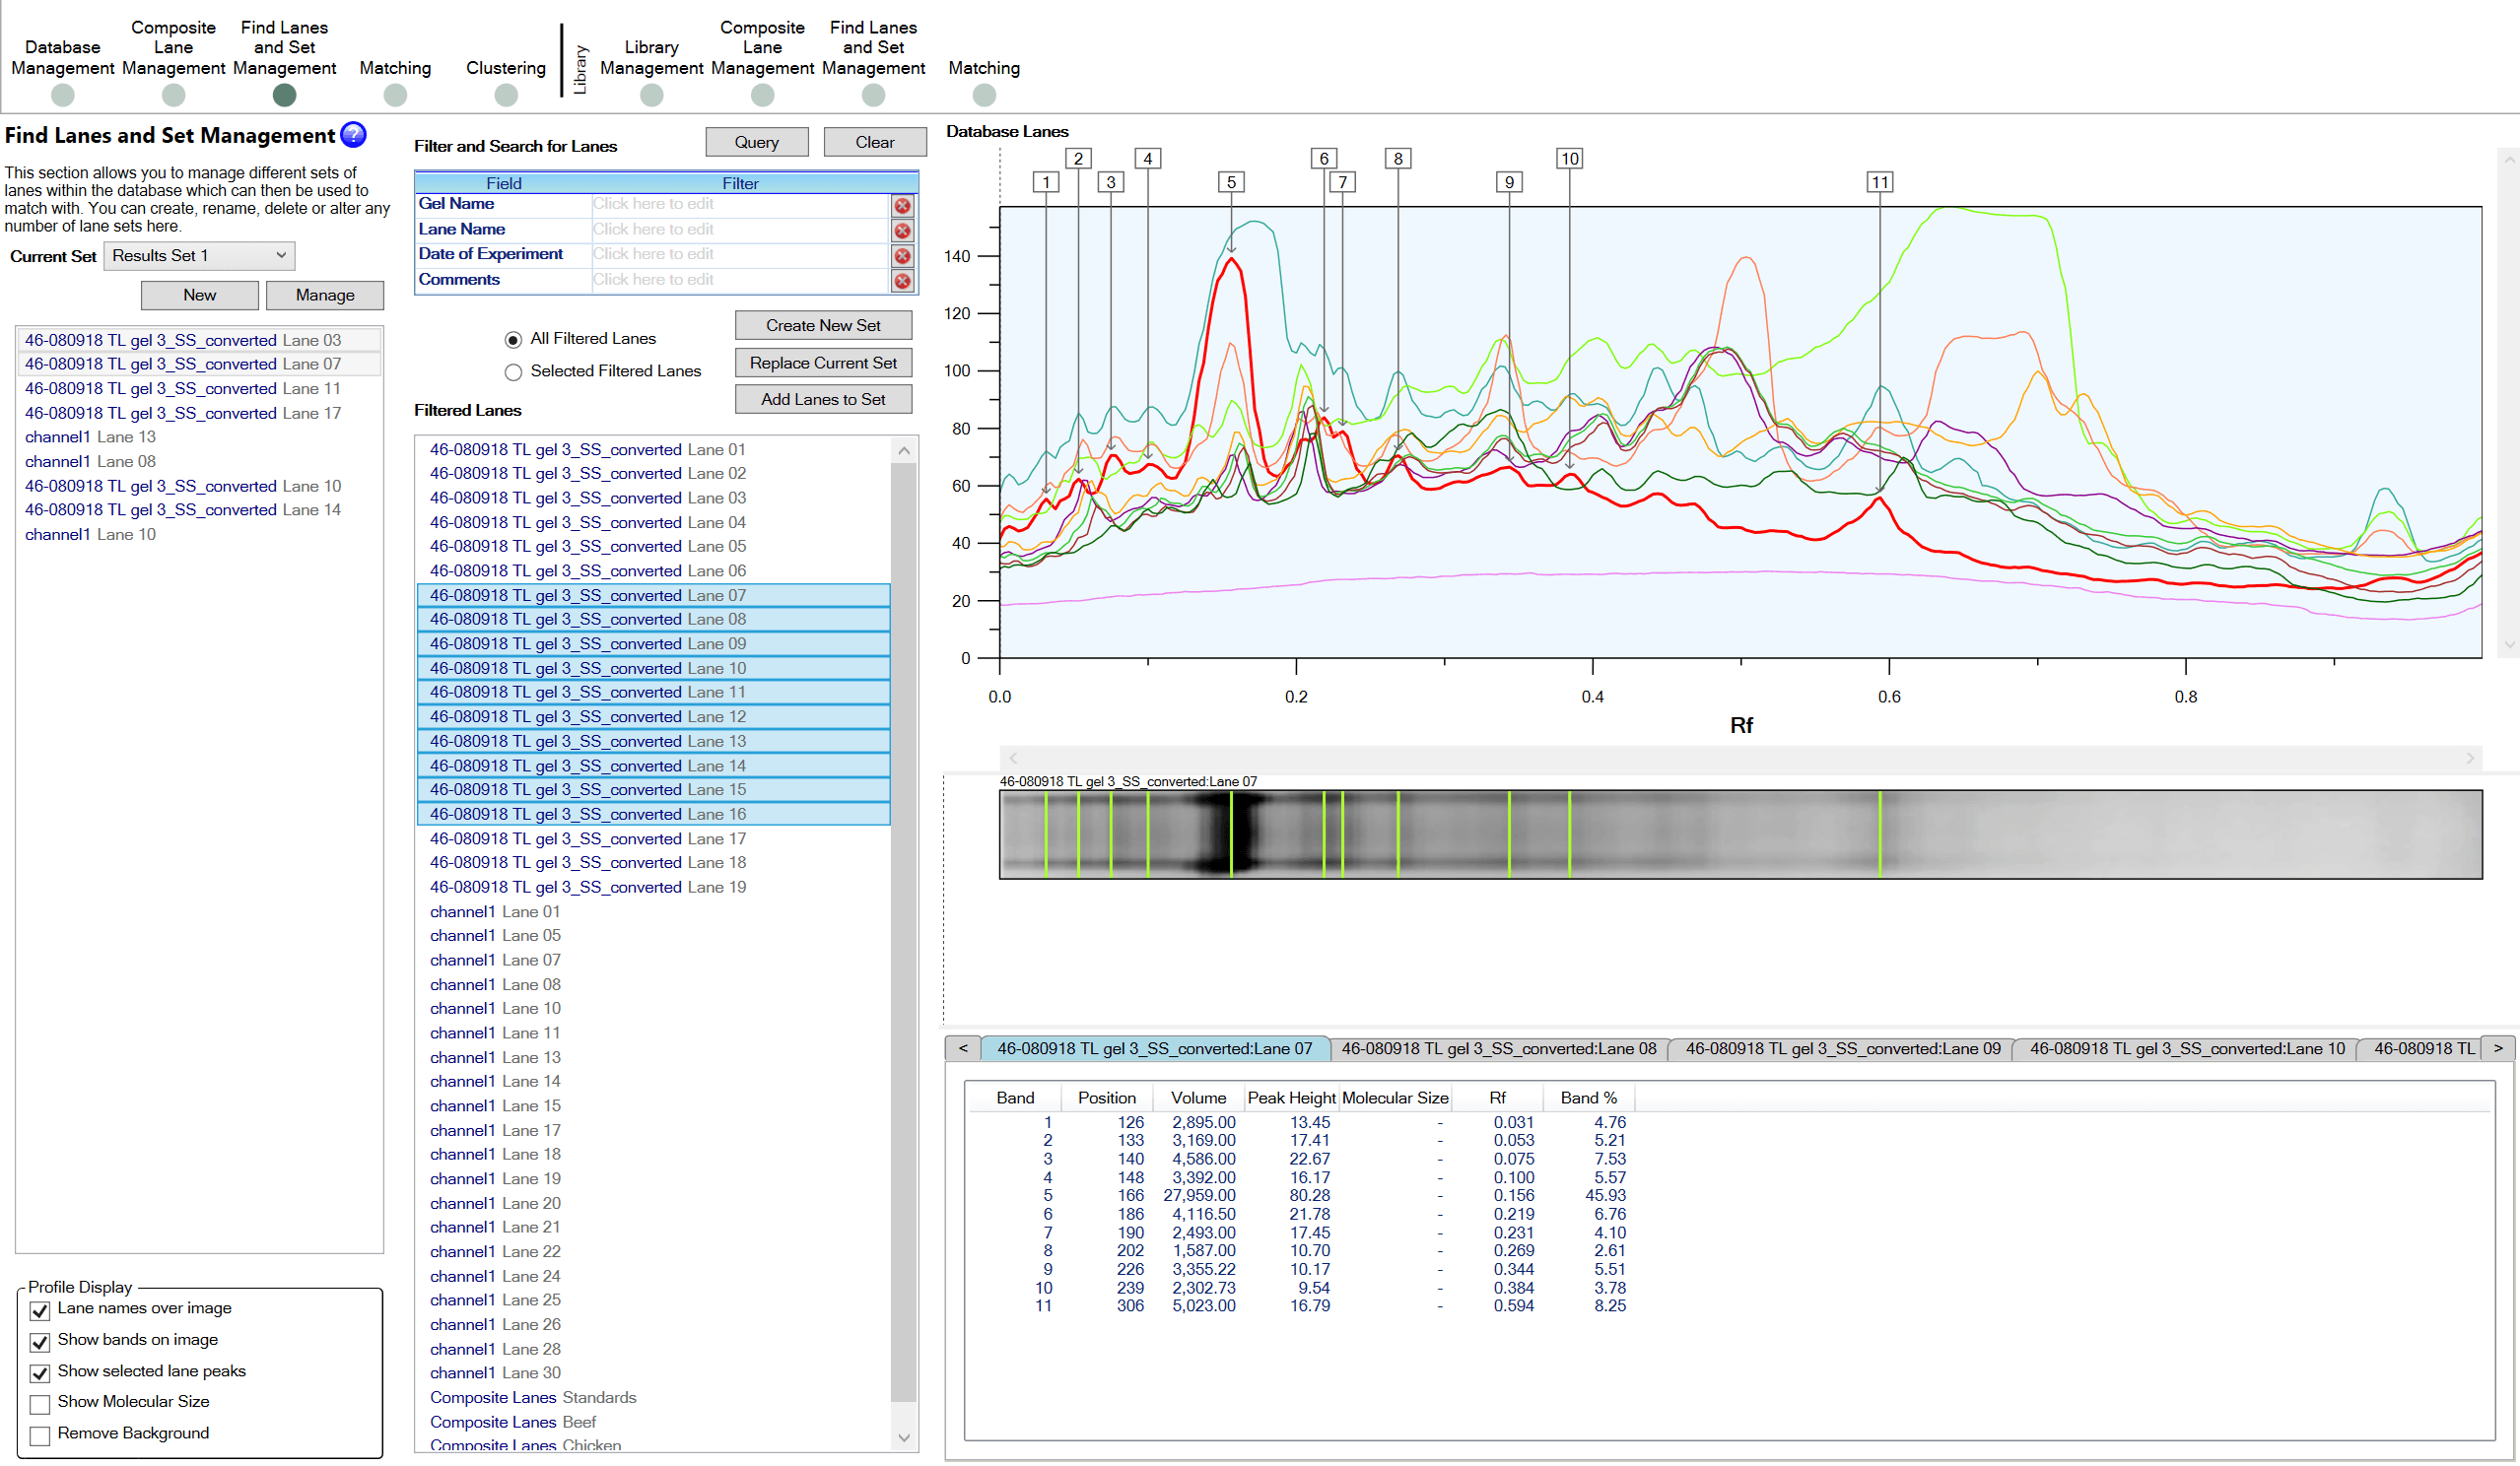Edit the Gel Name filter field
The image size is (2520, 1466).
click(x=740, y=204)
